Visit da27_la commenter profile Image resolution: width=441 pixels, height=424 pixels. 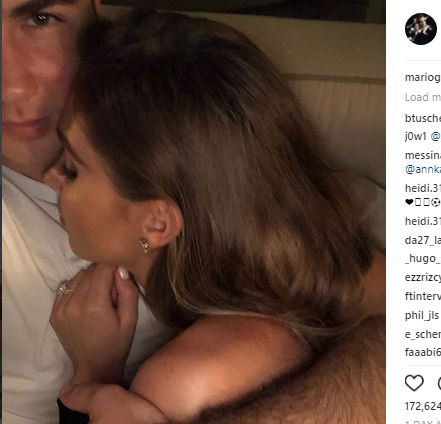[x=423, y=240]
